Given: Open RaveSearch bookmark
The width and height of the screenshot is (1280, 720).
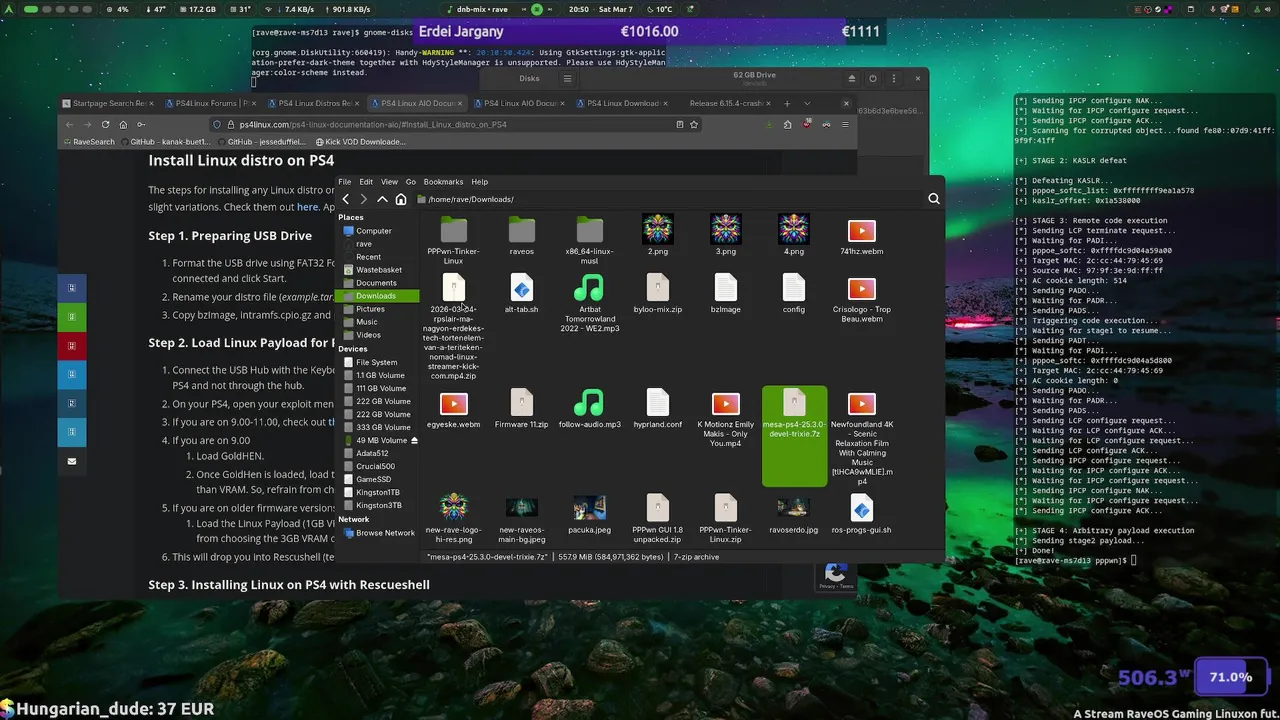Looking at the screenshot, I should [88, 142].
